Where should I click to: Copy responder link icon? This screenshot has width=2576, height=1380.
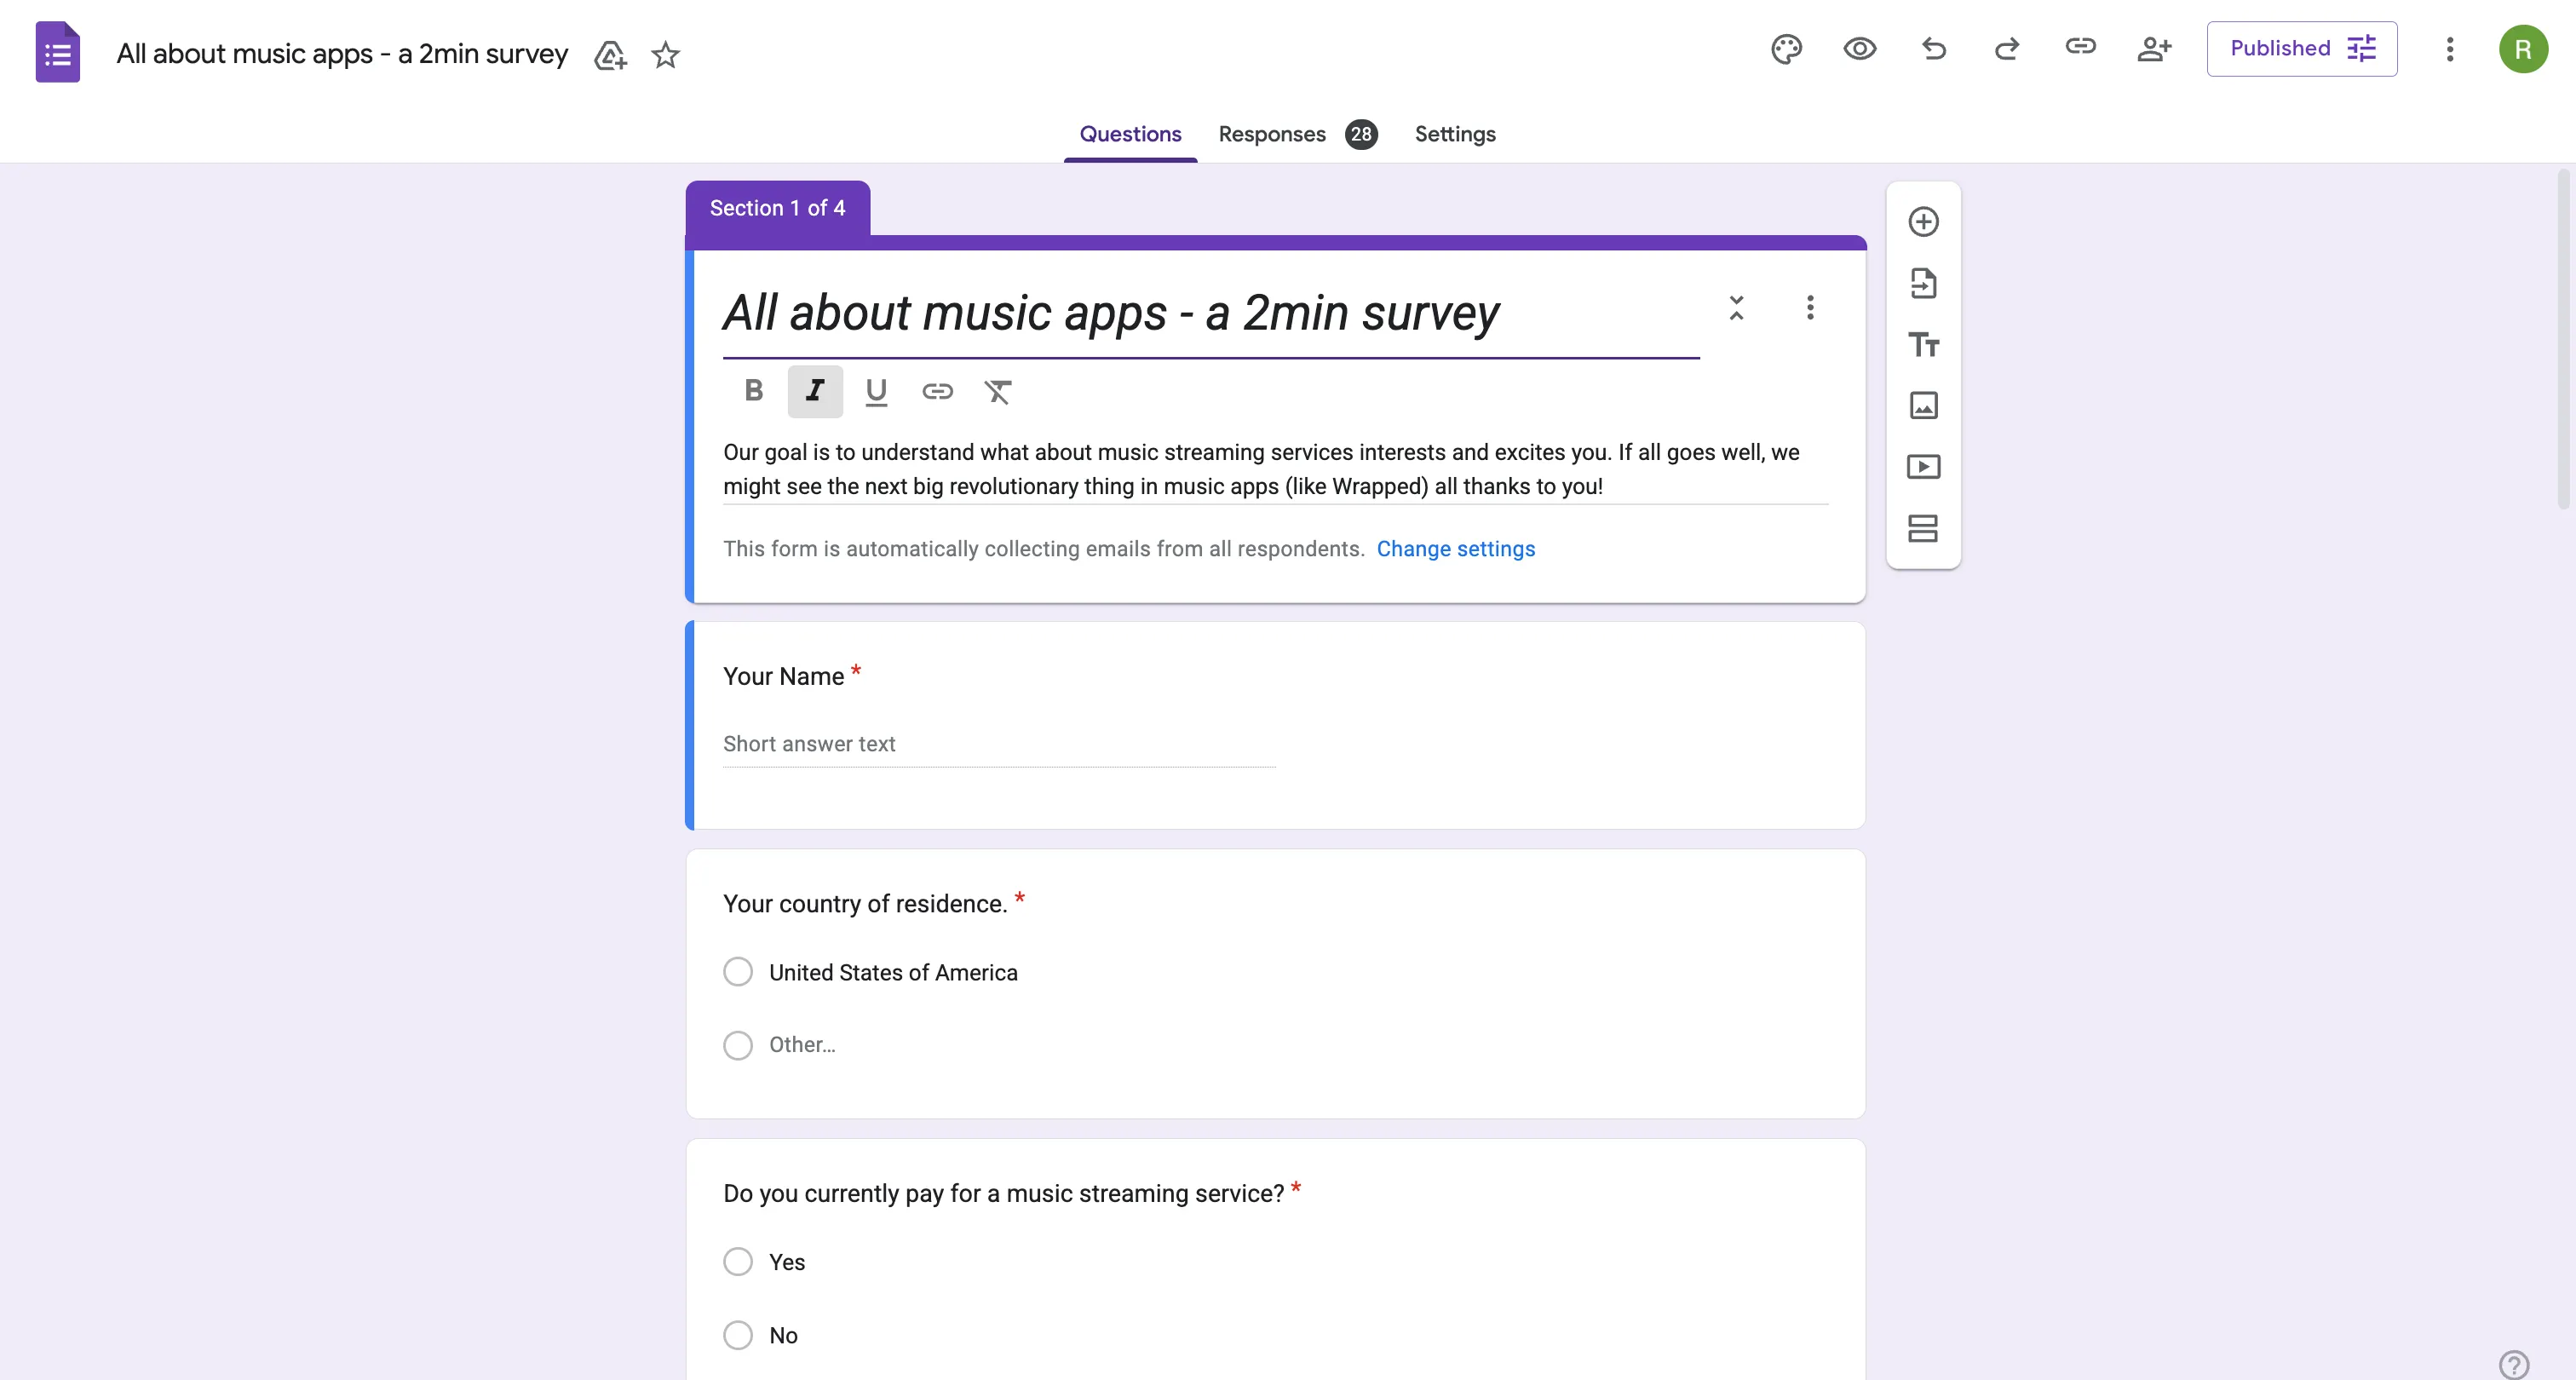pos(2080,47)
